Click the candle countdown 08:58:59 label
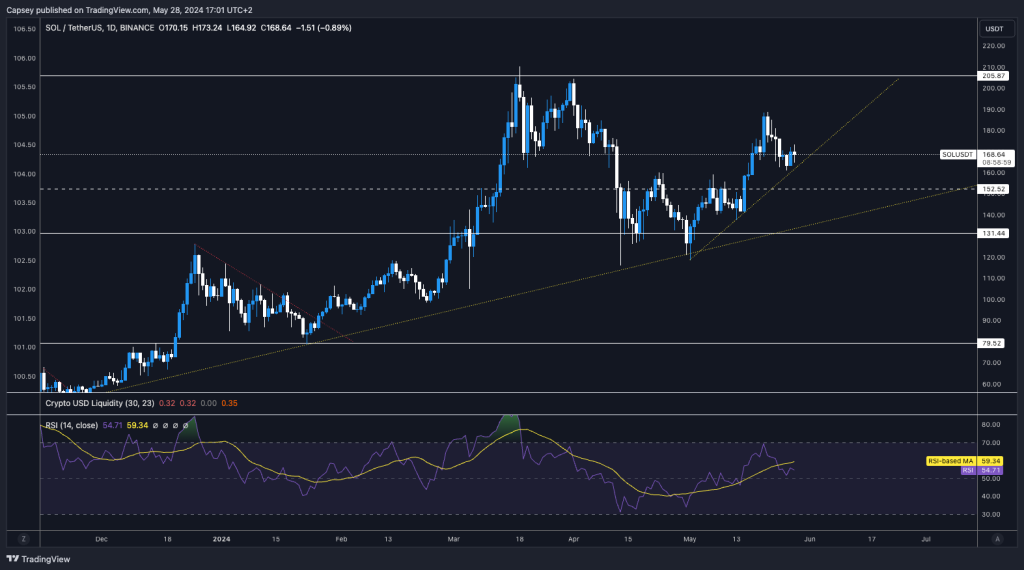 coord(997,163)
